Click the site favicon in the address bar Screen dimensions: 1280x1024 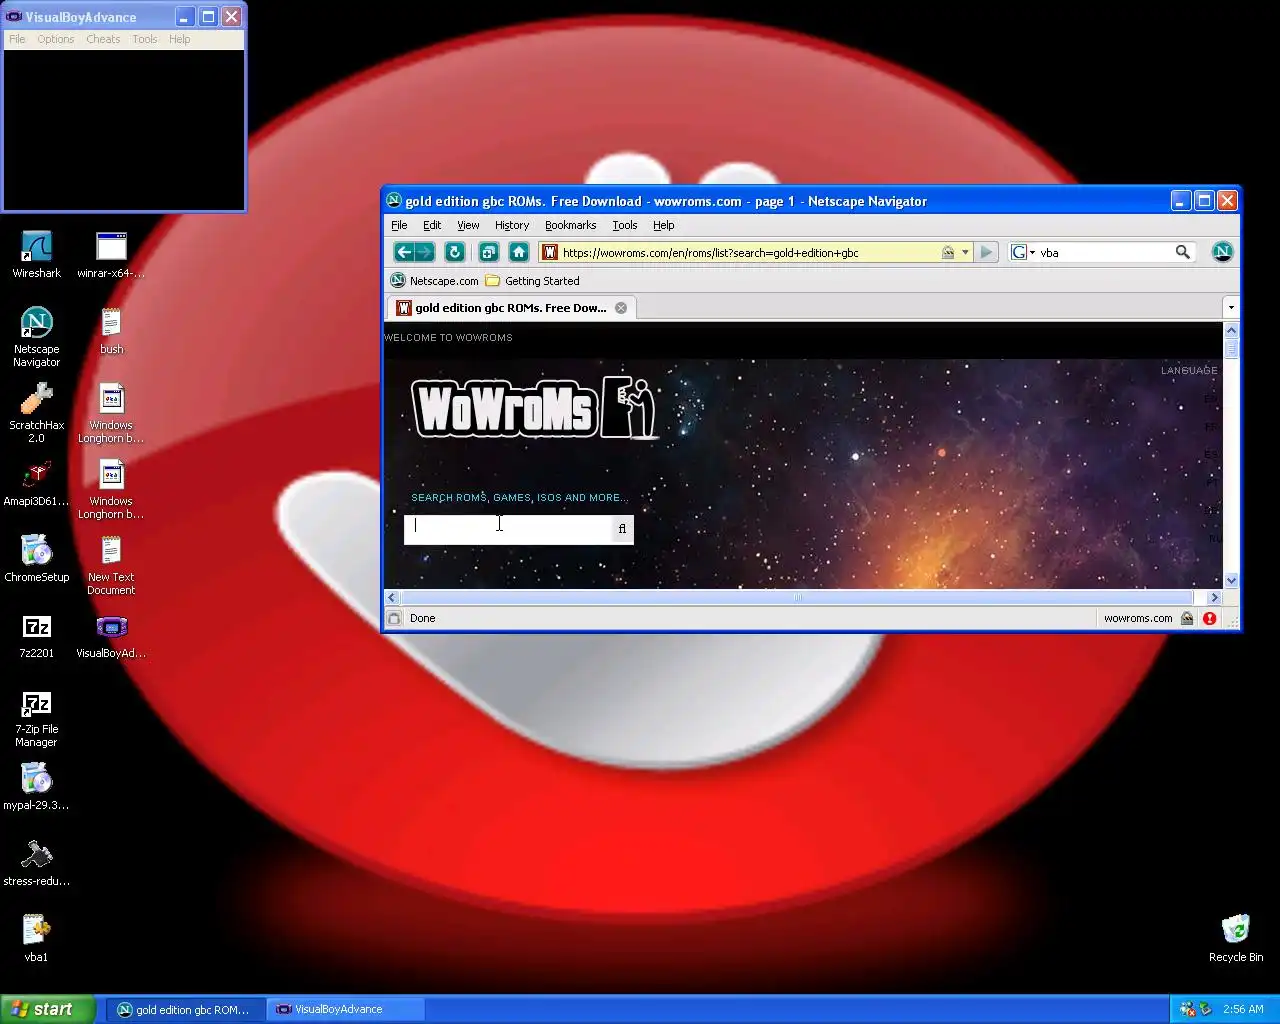point(549,252)
